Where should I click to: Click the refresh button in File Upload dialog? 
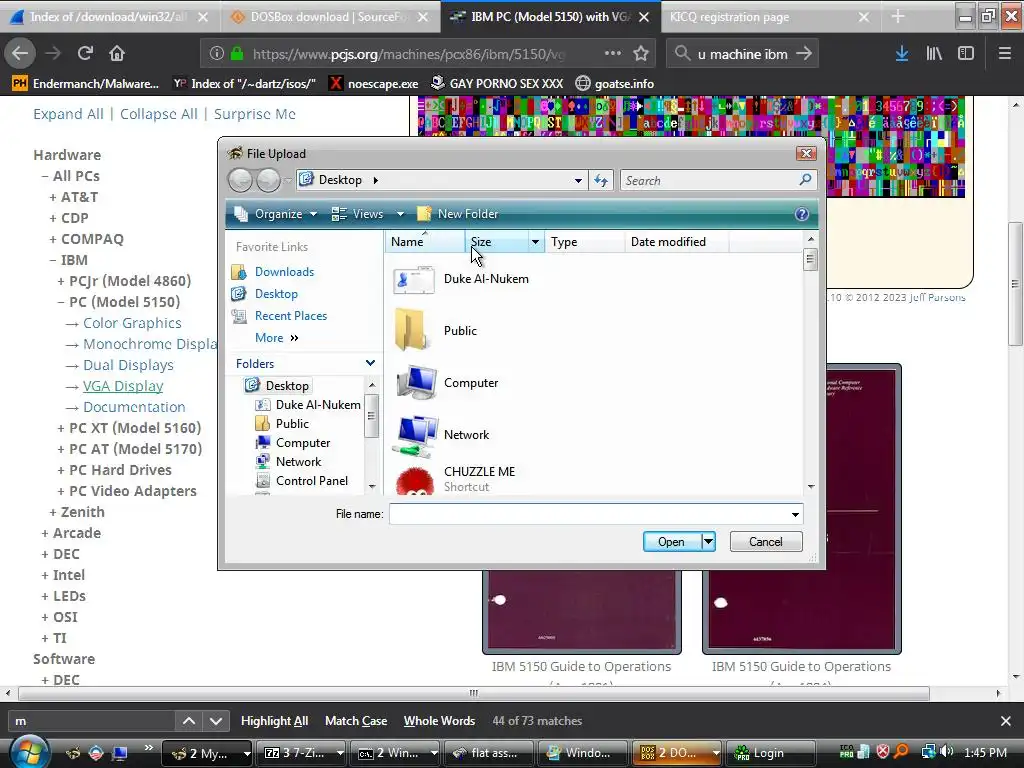(x=601, y=180)
